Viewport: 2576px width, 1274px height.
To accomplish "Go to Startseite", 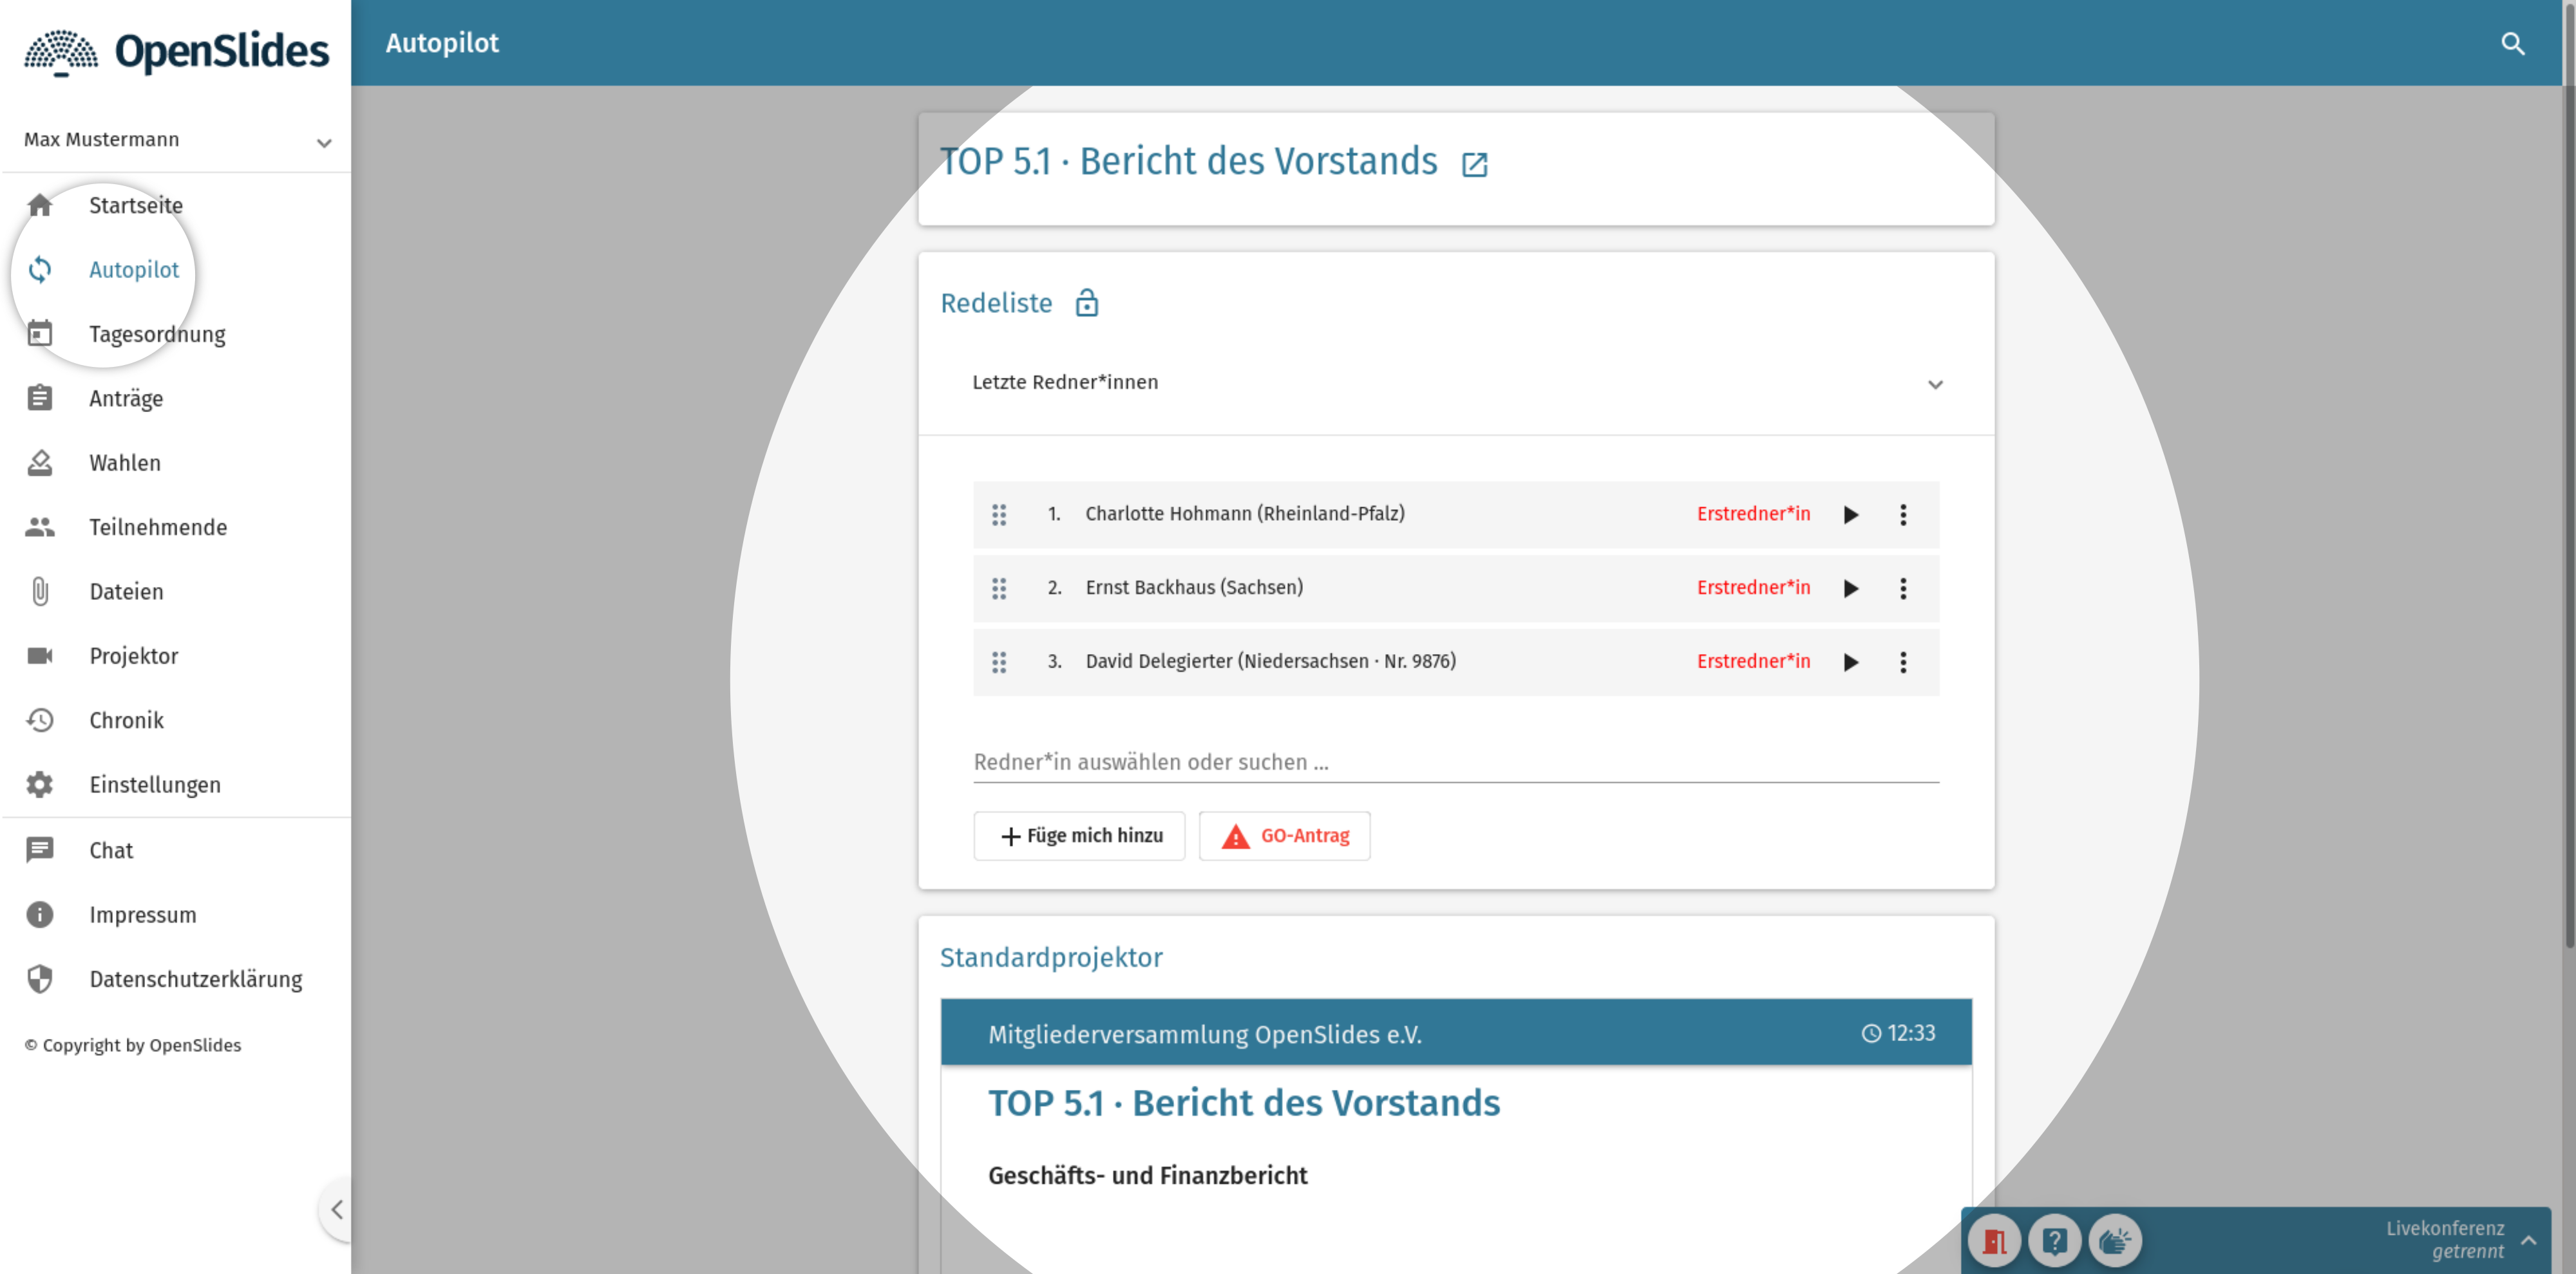I will [177, 206].
